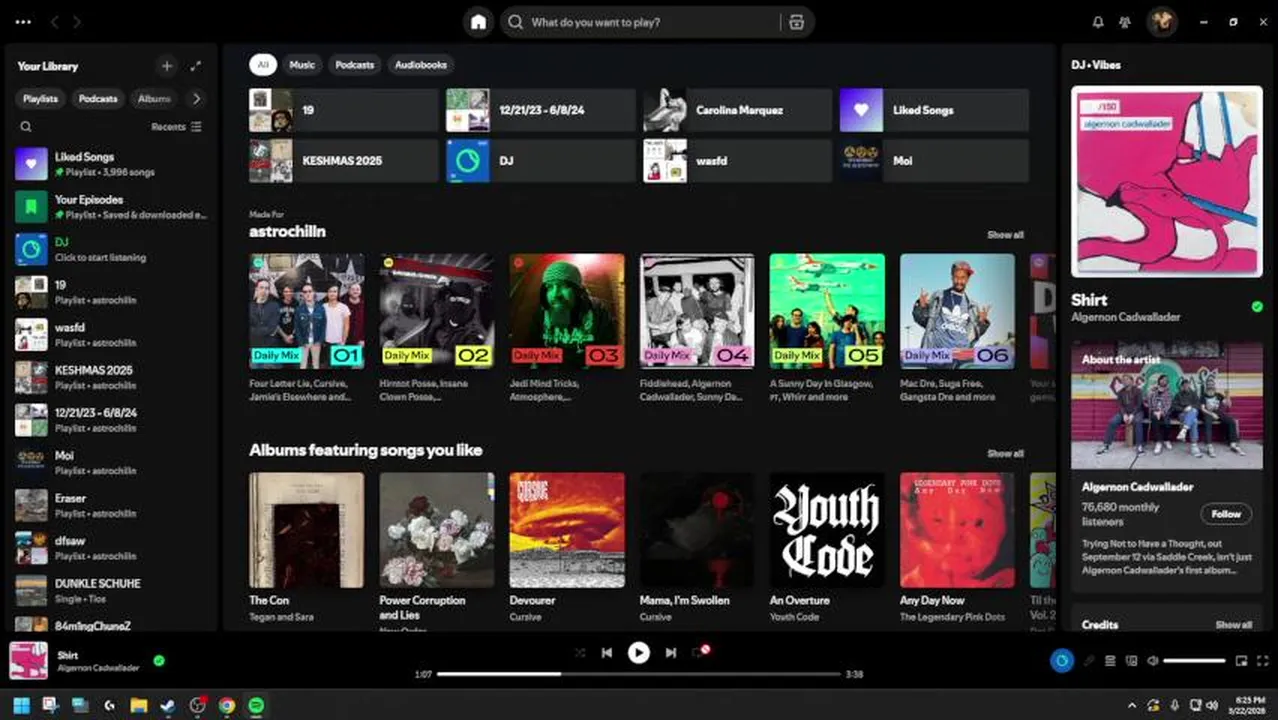Image resolution: width=1278 pixels, height=720 pixels.
Task: Select the All filter tab
Action: [263, 65]
